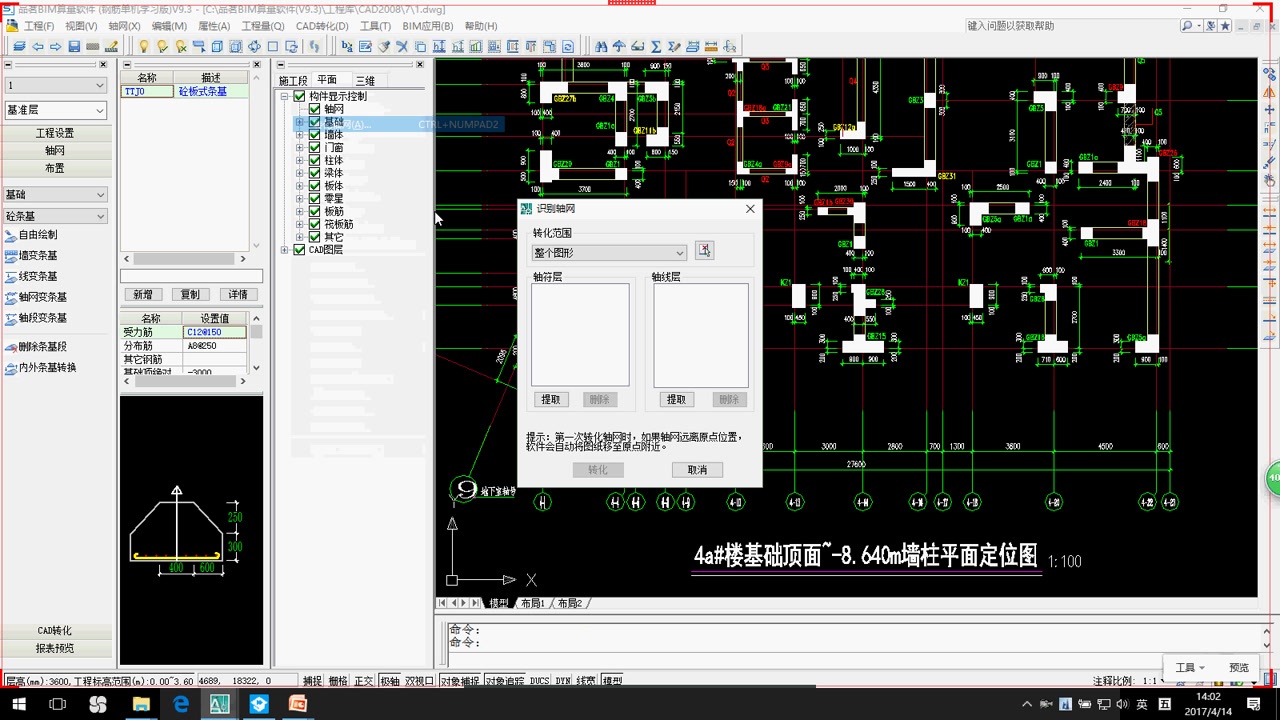1280x720 pixels.
Task: Click the 3D cube view toolbar icon
Action: (x=217, y=46)
